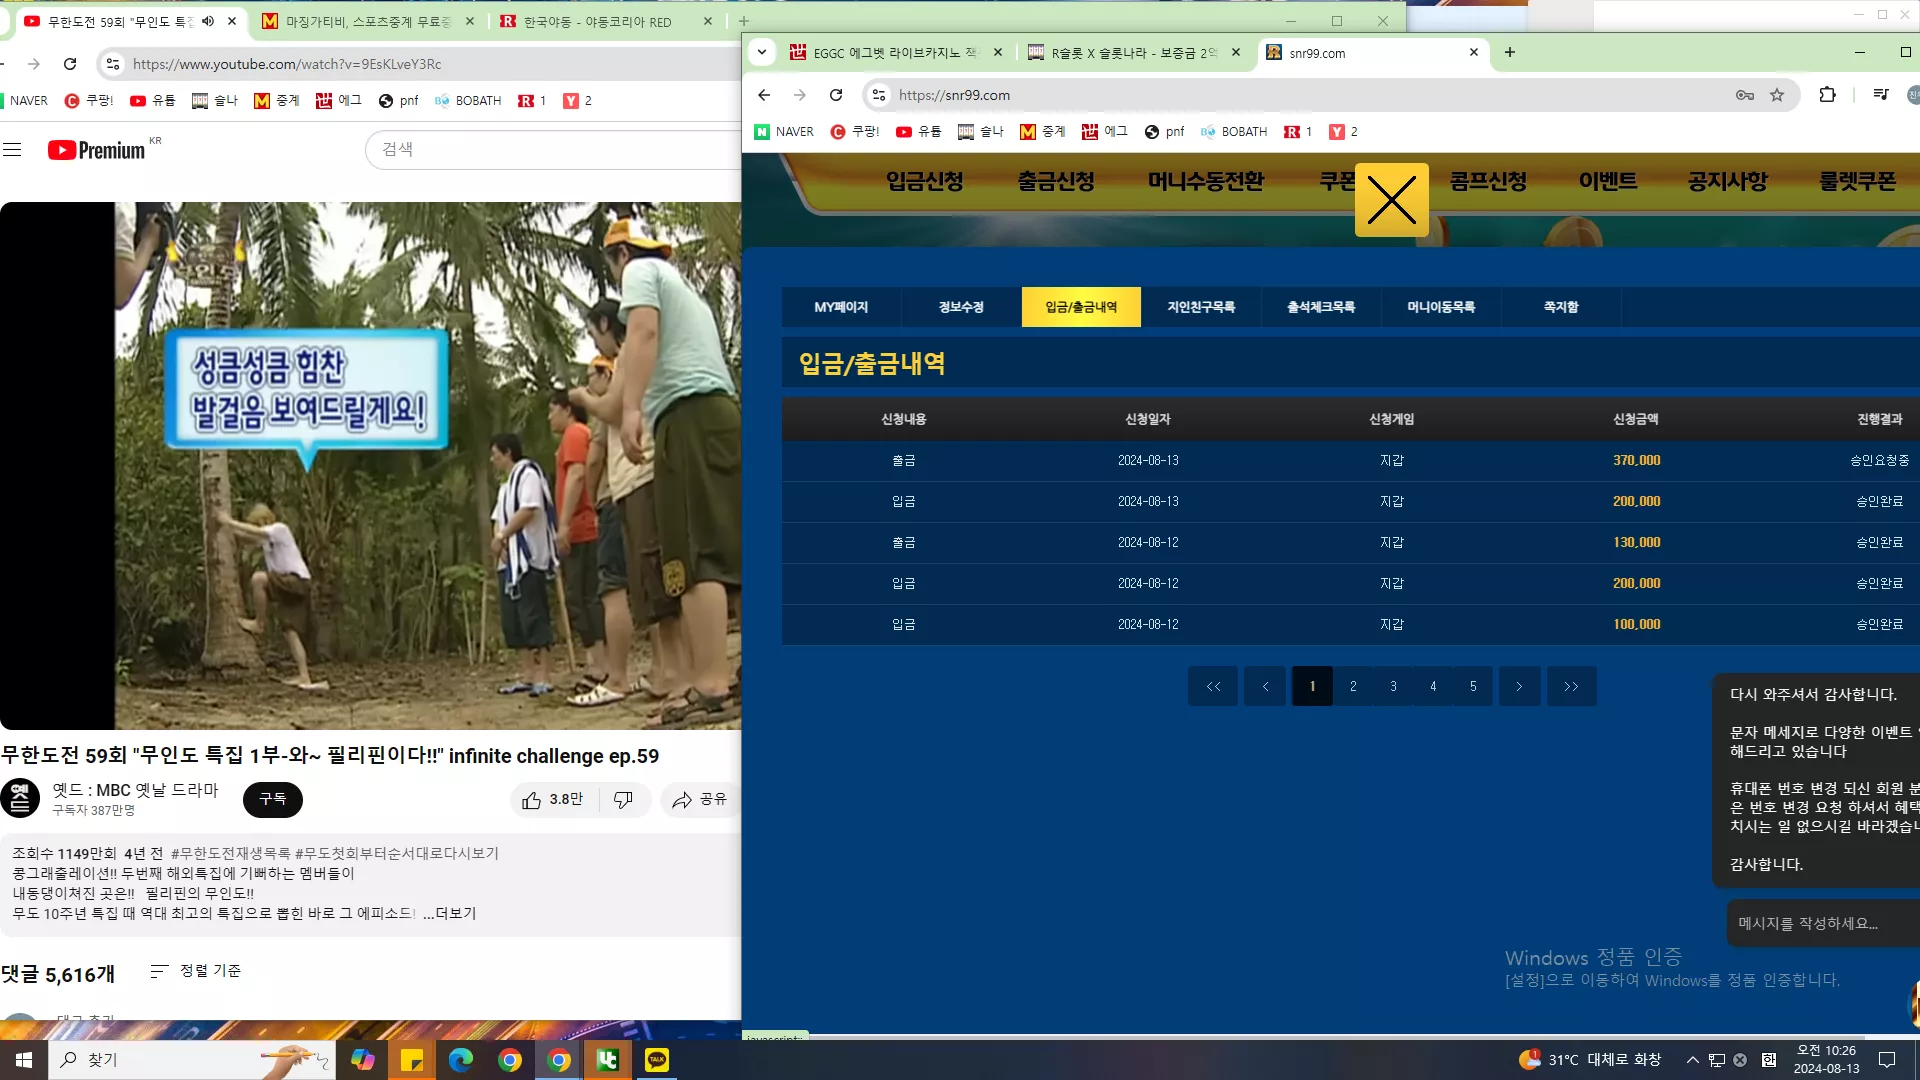Go to page 2 of the history list
1920x1080 pixels.
(1353, 686)
